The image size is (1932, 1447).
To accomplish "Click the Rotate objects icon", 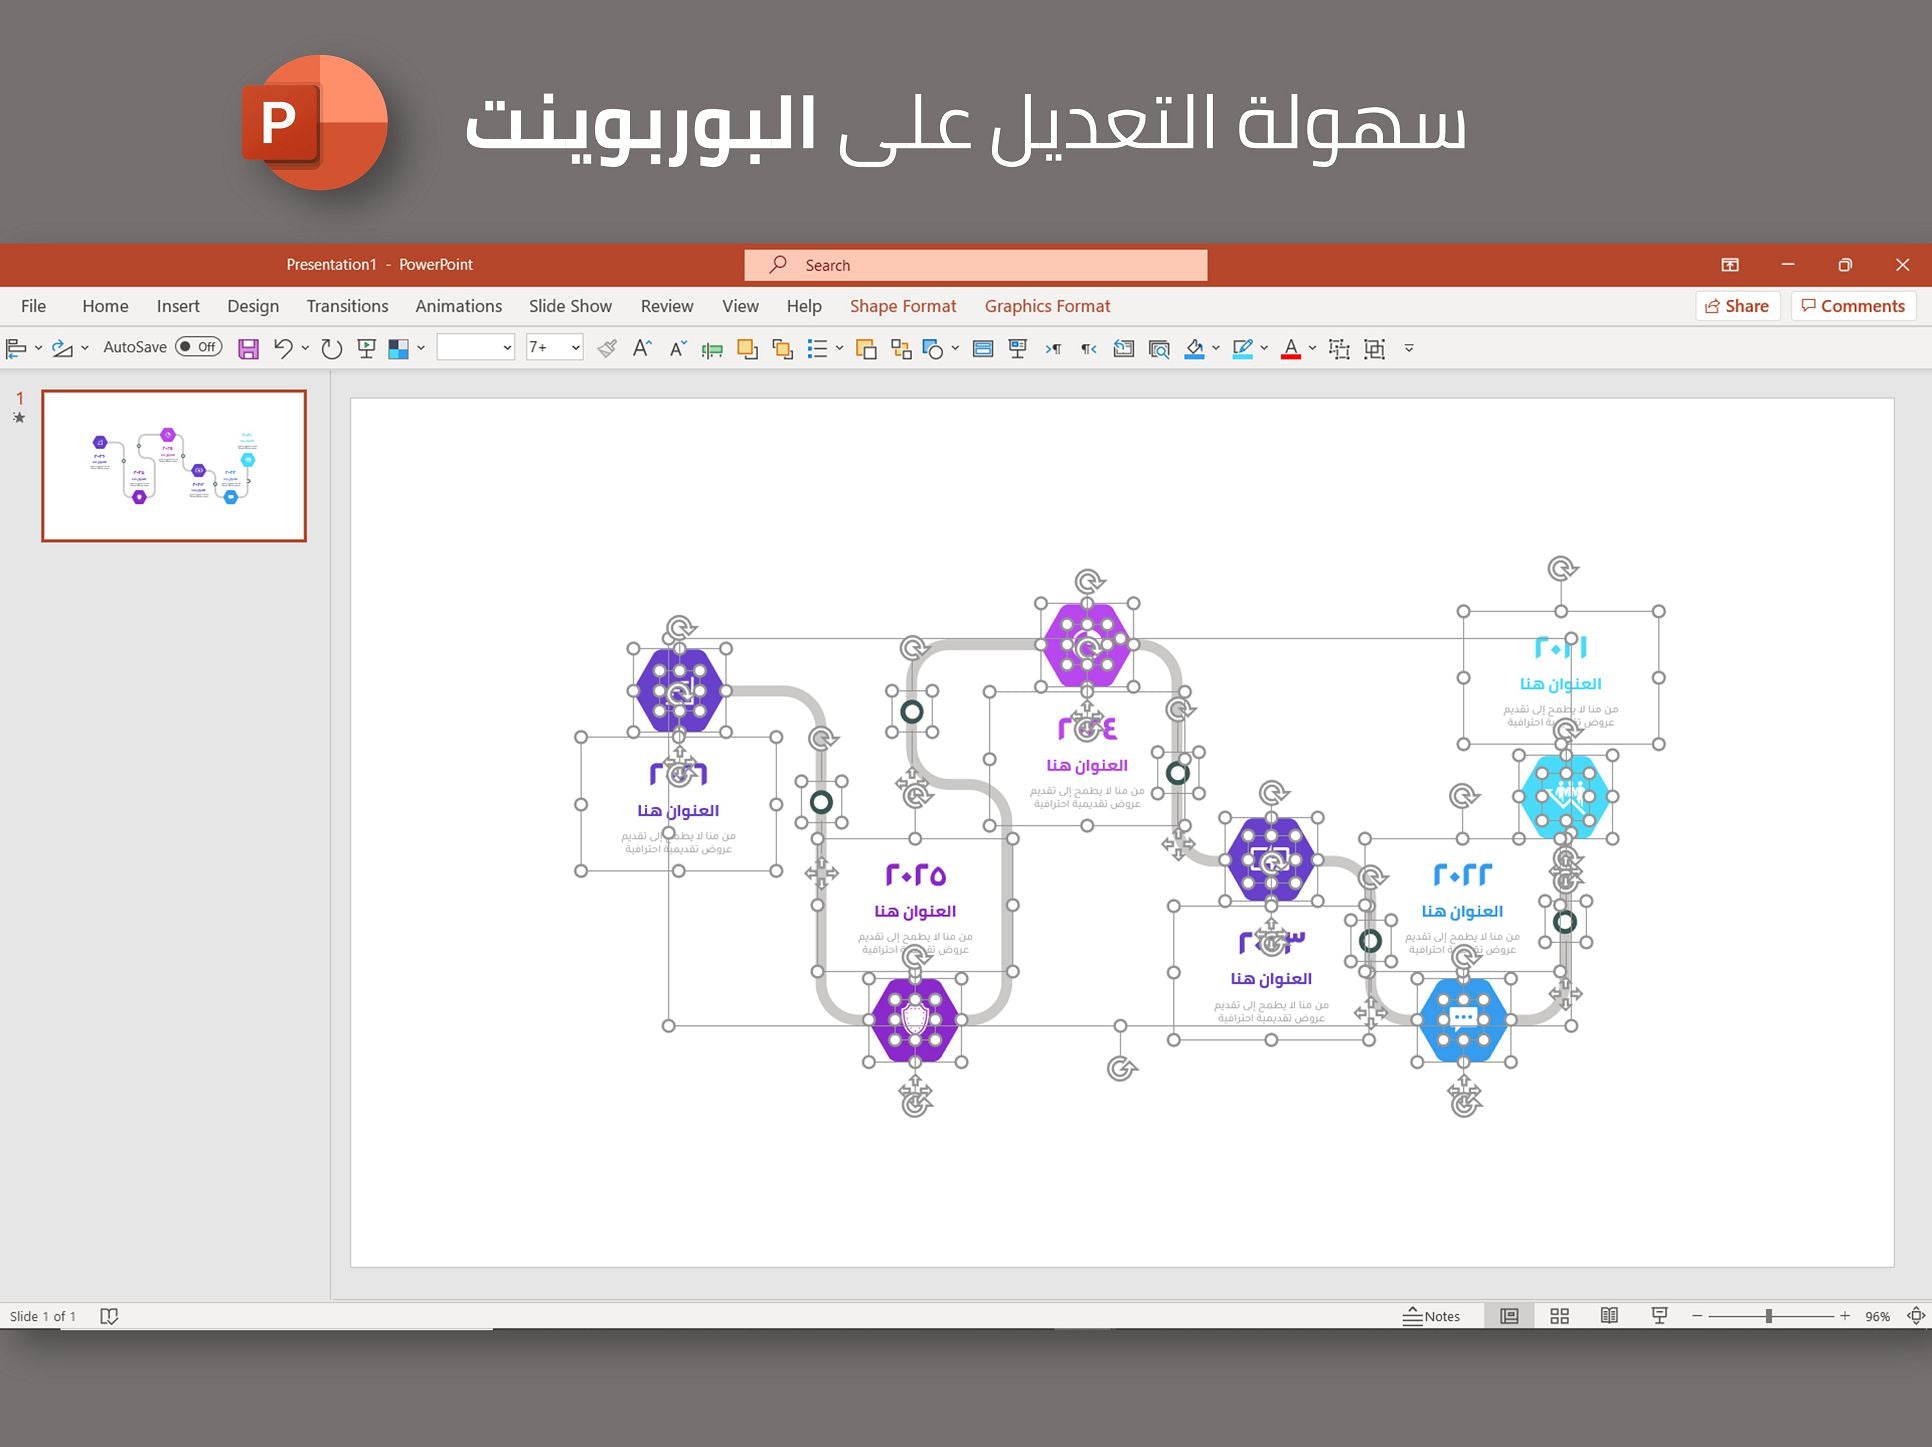I will click(x=62, y=348).
